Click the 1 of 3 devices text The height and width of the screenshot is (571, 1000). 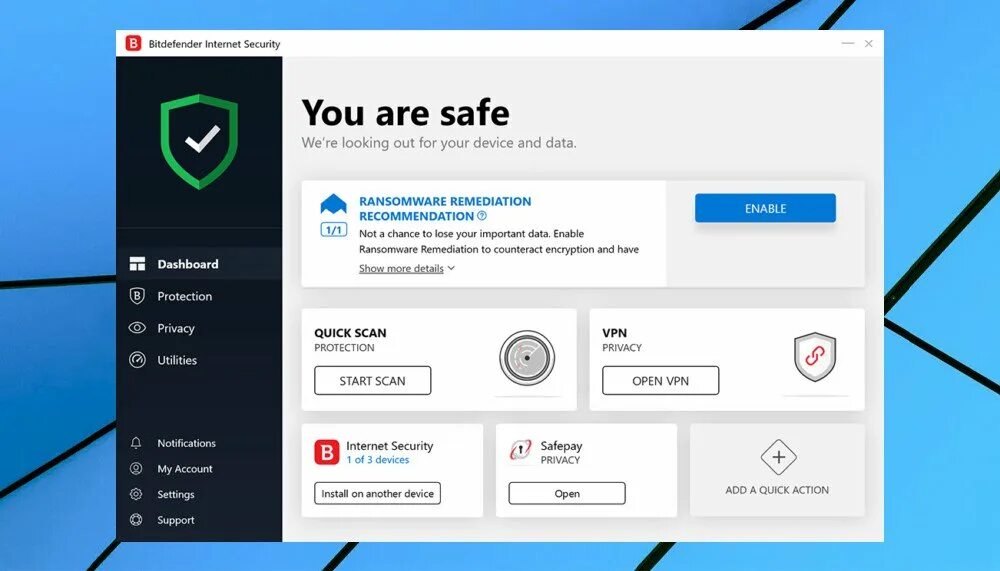pos(378,459)
